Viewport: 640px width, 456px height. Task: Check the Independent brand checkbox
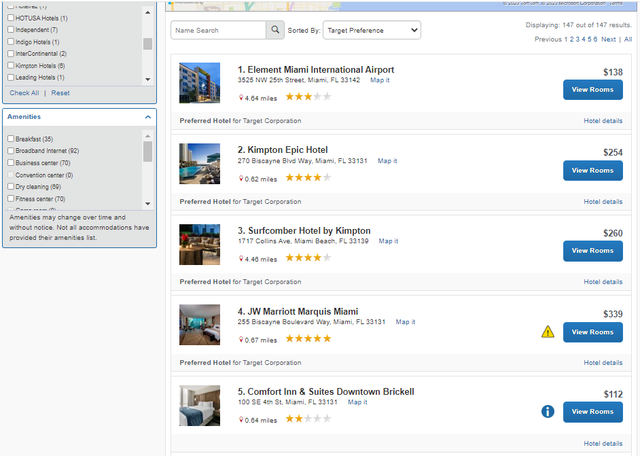(11, 29)
